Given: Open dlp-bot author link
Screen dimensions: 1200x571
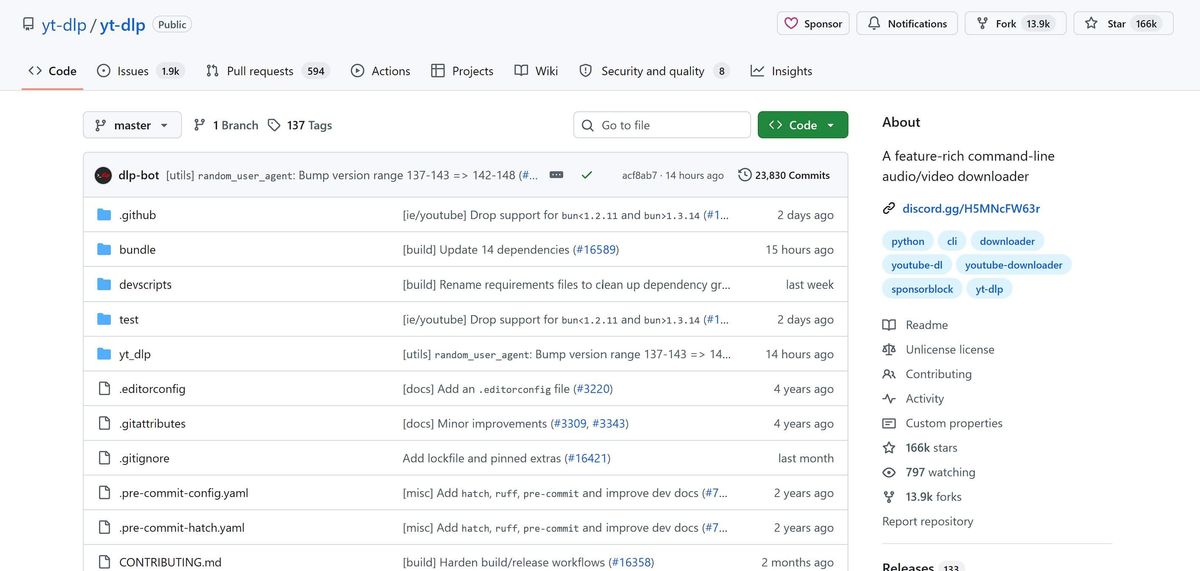Looking at the screenshot, I should click(x=139, y=175).
